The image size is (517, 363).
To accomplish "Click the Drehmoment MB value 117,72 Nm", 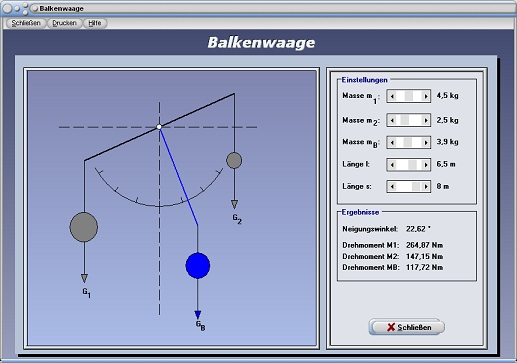I will [x=424, y=267].
